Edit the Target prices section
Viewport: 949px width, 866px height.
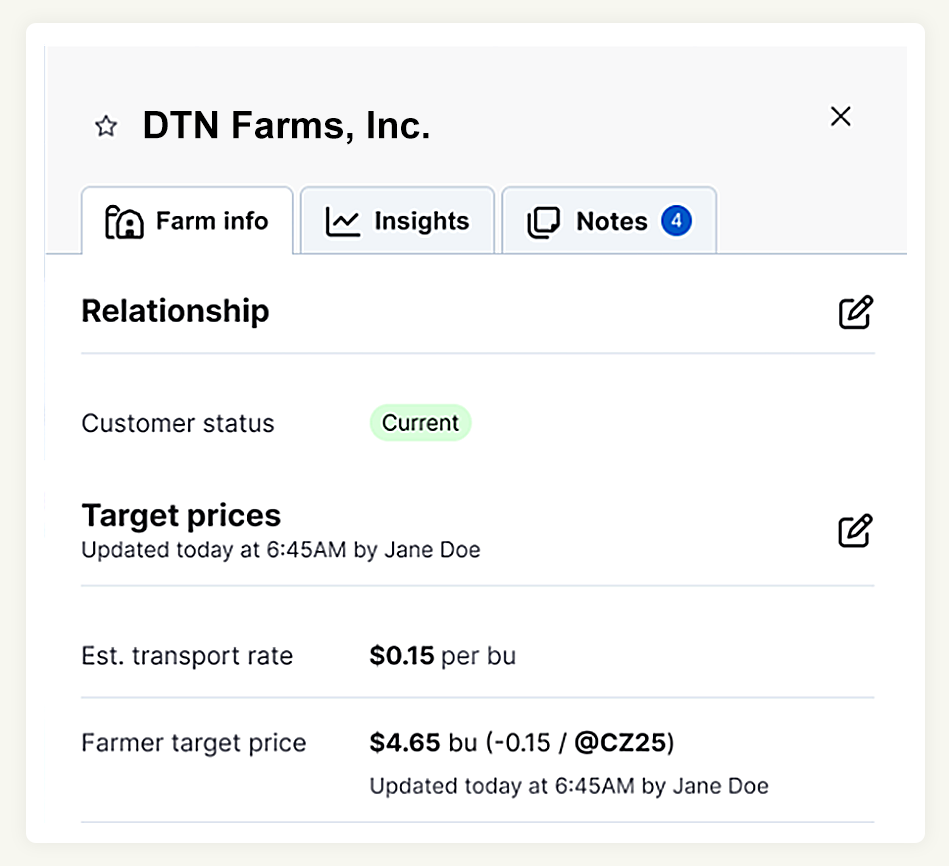click(855, 530)
